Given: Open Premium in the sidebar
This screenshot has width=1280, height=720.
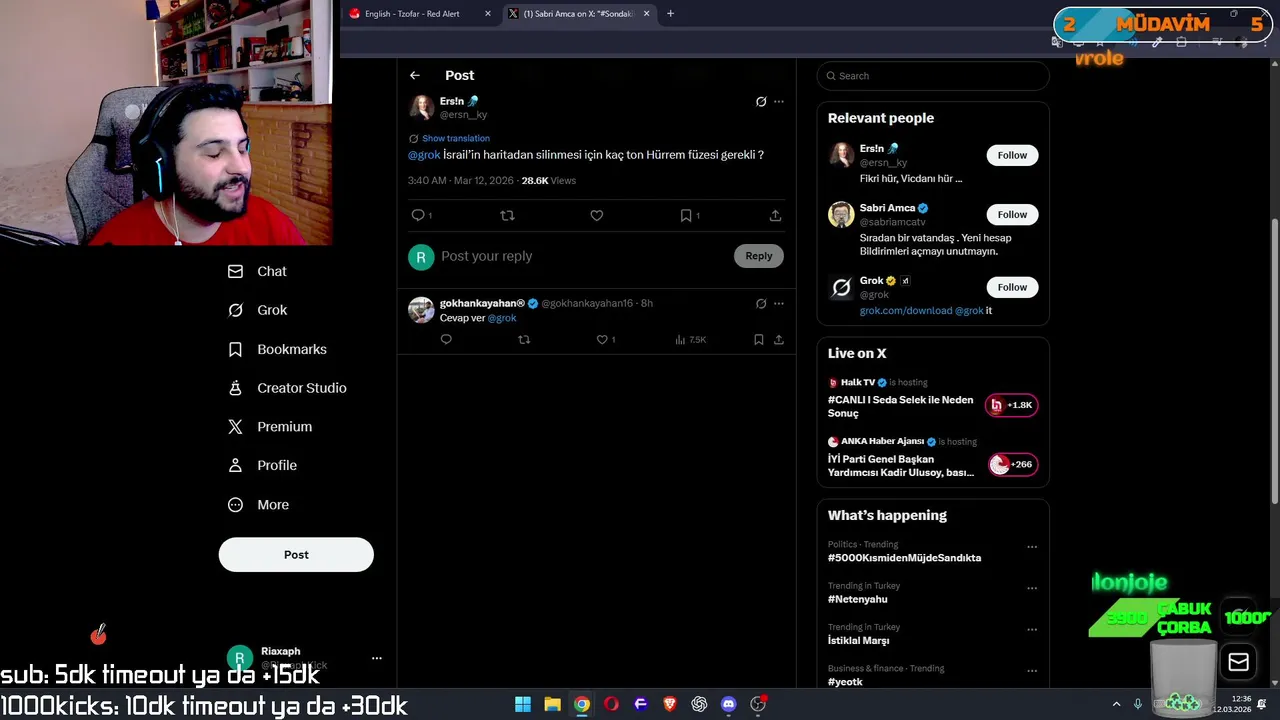Looking at the screenshot, I should 270,426.
